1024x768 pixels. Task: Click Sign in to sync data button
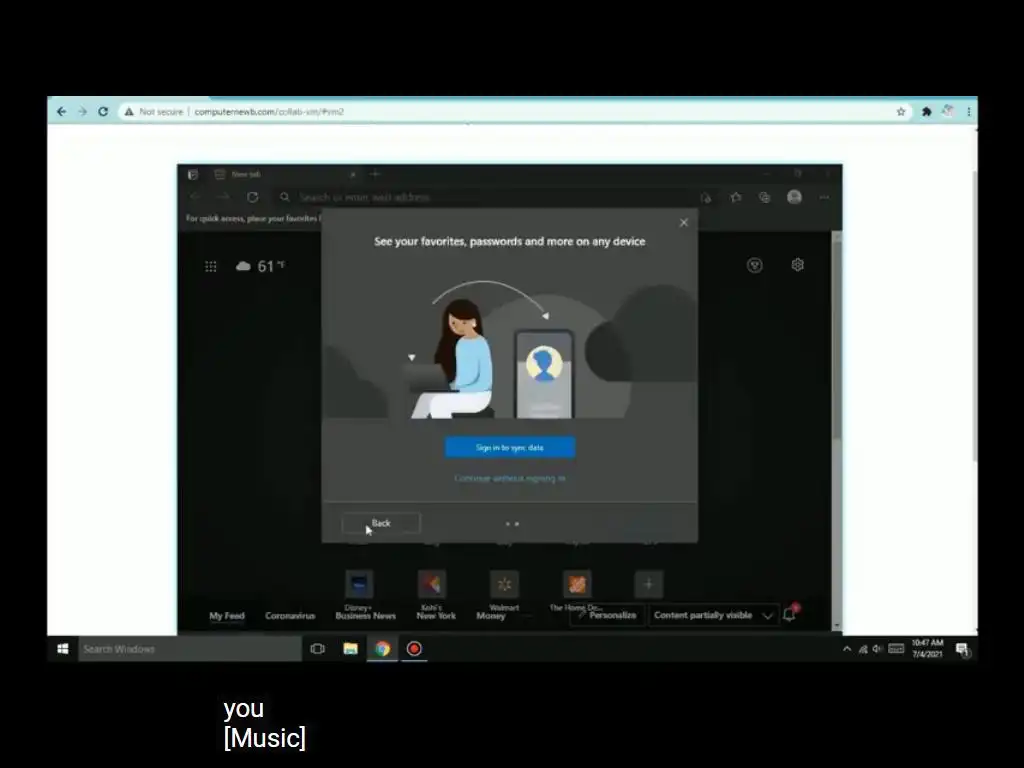[x=510, y=447]
